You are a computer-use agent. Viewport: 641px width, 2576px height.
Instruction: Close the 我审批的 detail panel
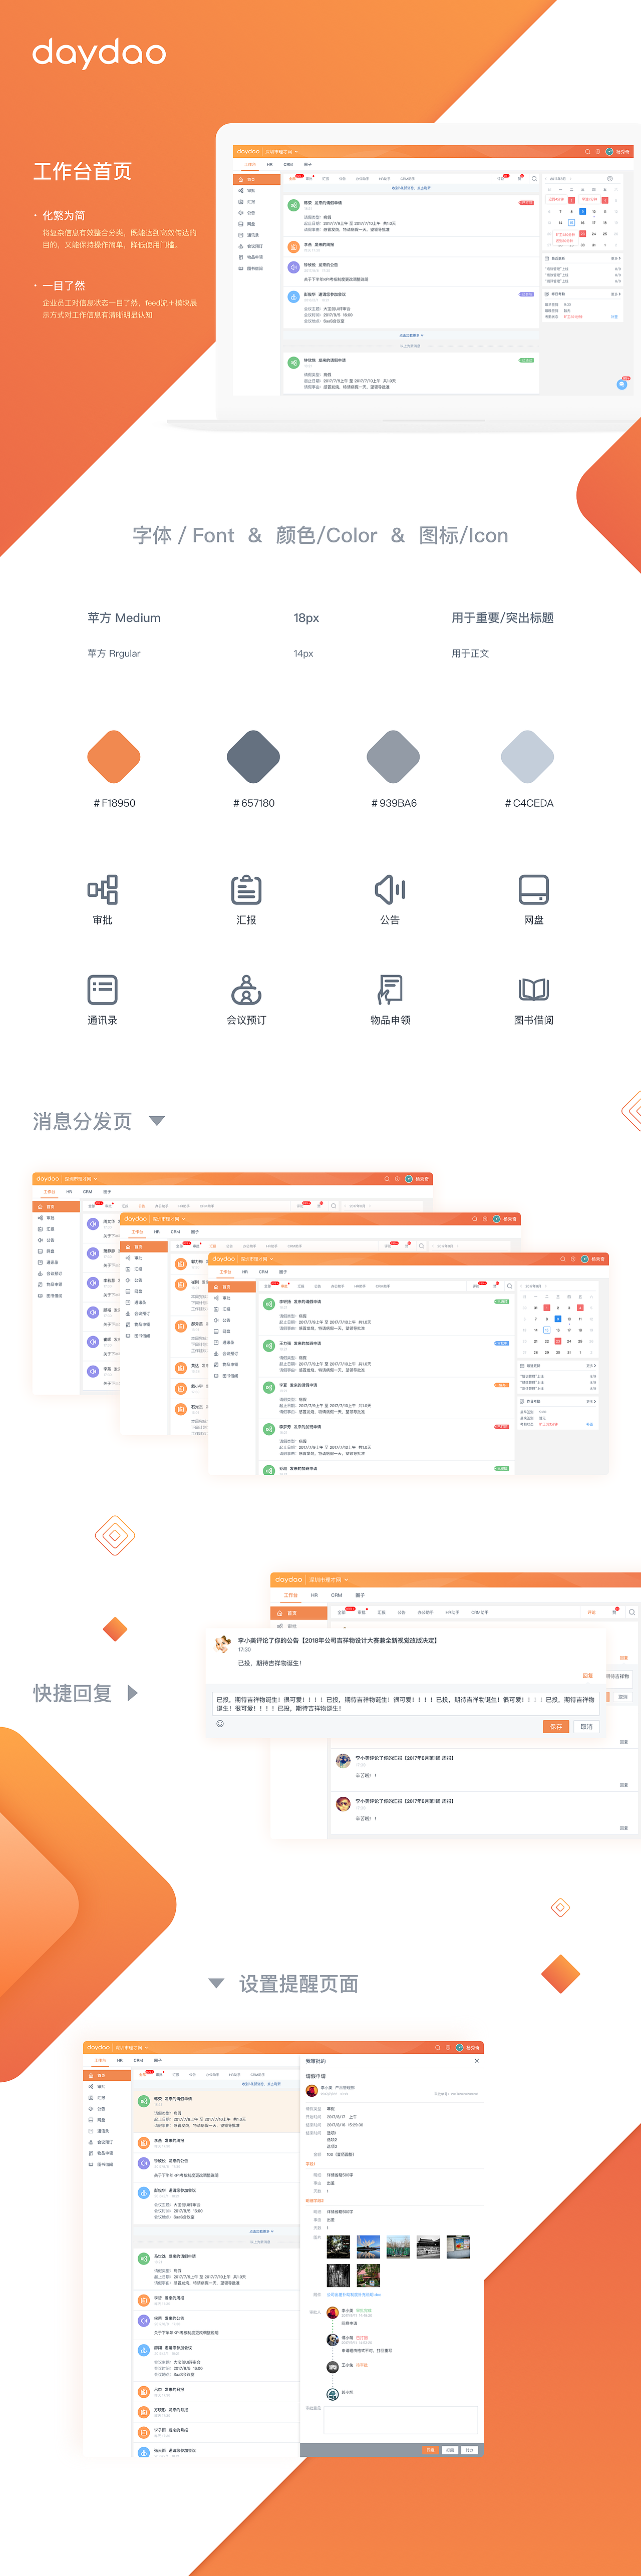(477, 2061)
